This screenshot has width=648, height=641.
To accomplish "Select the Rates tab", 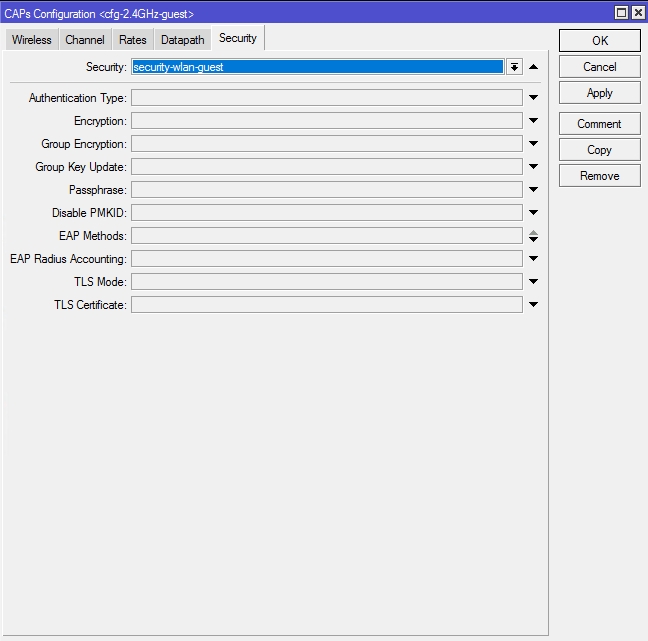I will (x=133, y=40).
